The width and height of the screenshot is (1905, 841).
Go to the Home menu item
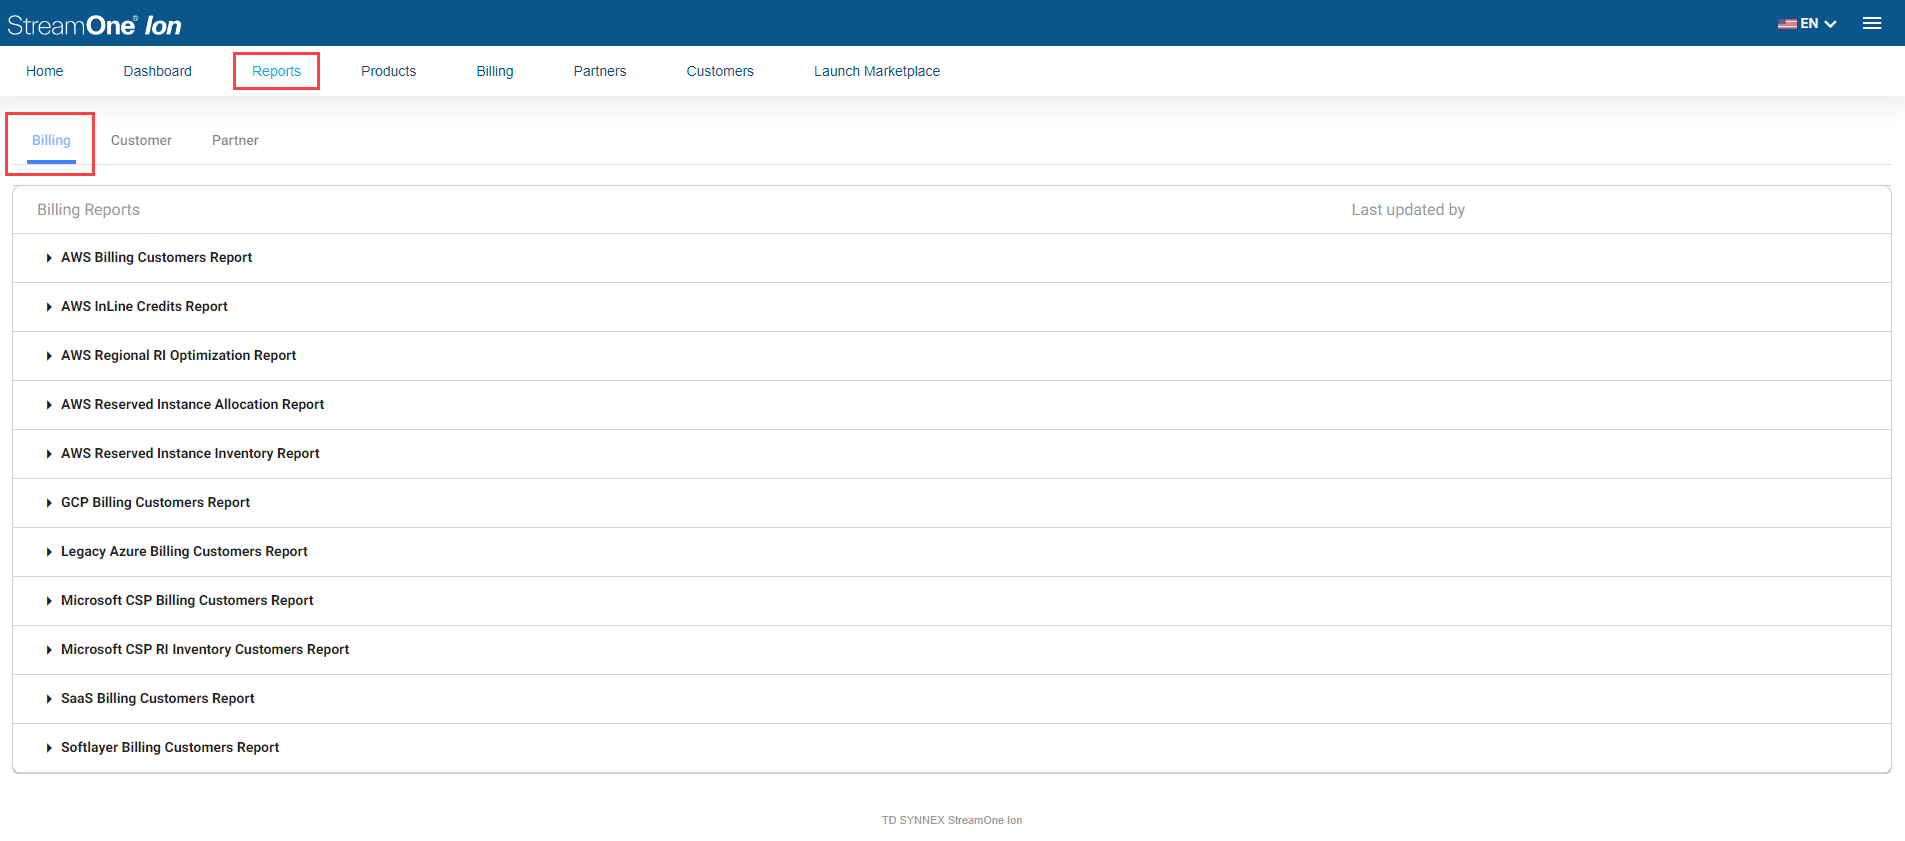point(45,71)
